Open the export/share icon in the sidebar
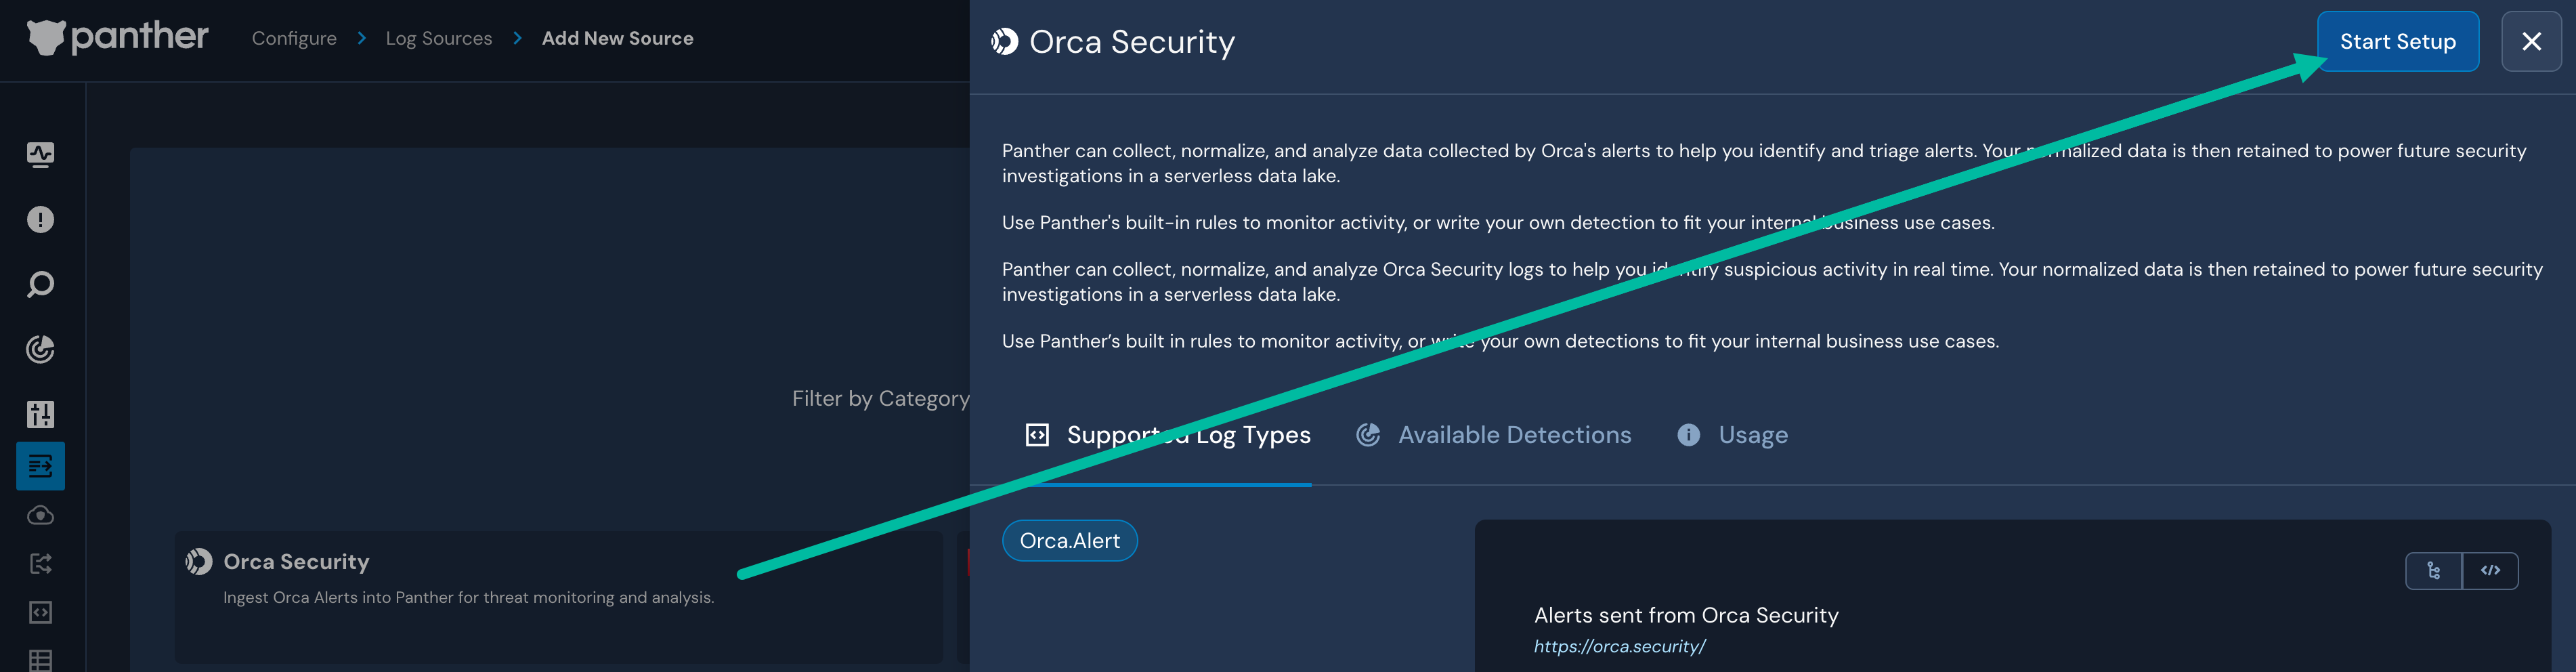The image size is (2576, 672). (40, 564)
